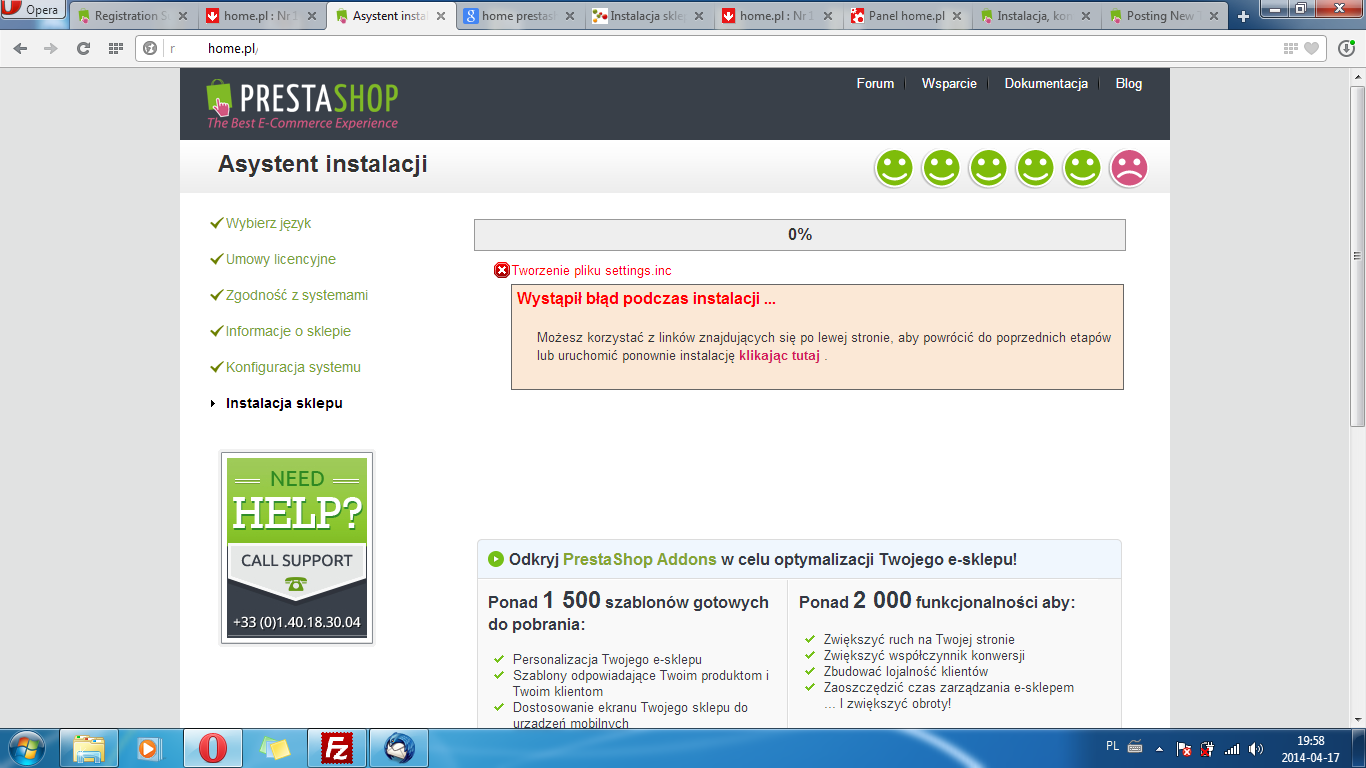Click the 'Tworzenie pliku settings.inc' error text

pos(592,271)
